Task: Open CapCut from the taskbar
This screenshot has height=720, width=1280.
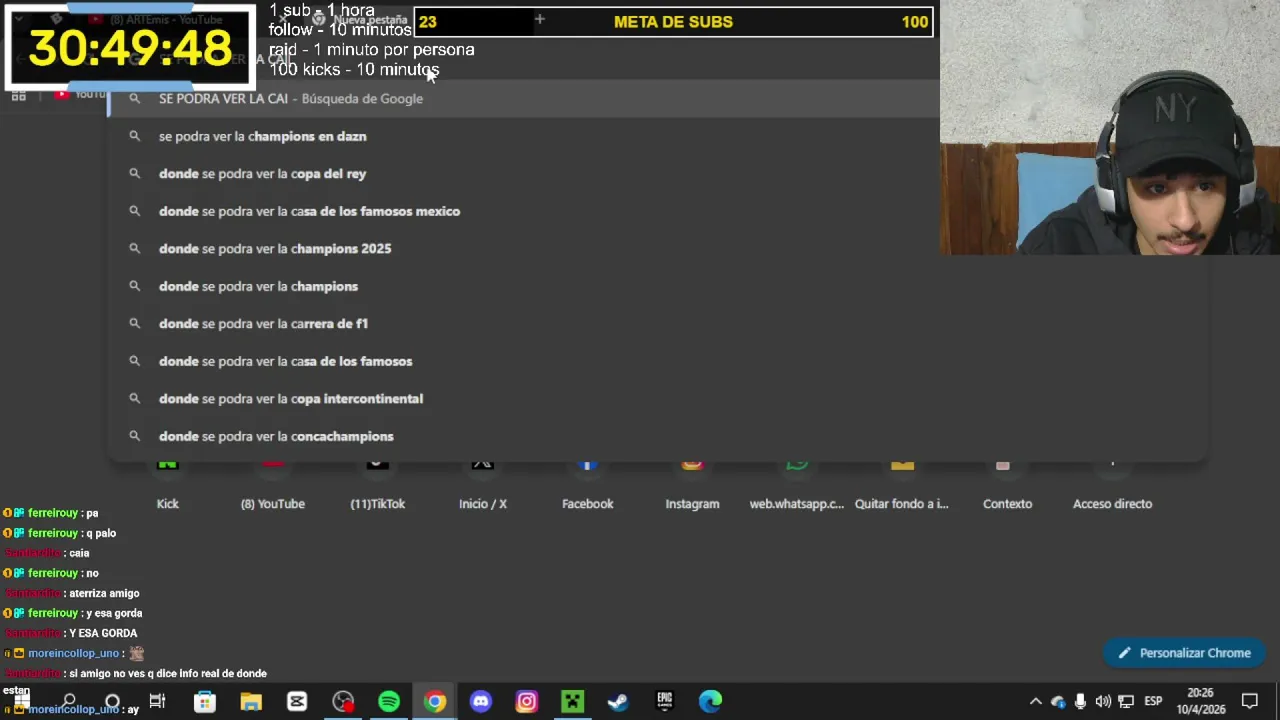Action: [x=297, y=701]
